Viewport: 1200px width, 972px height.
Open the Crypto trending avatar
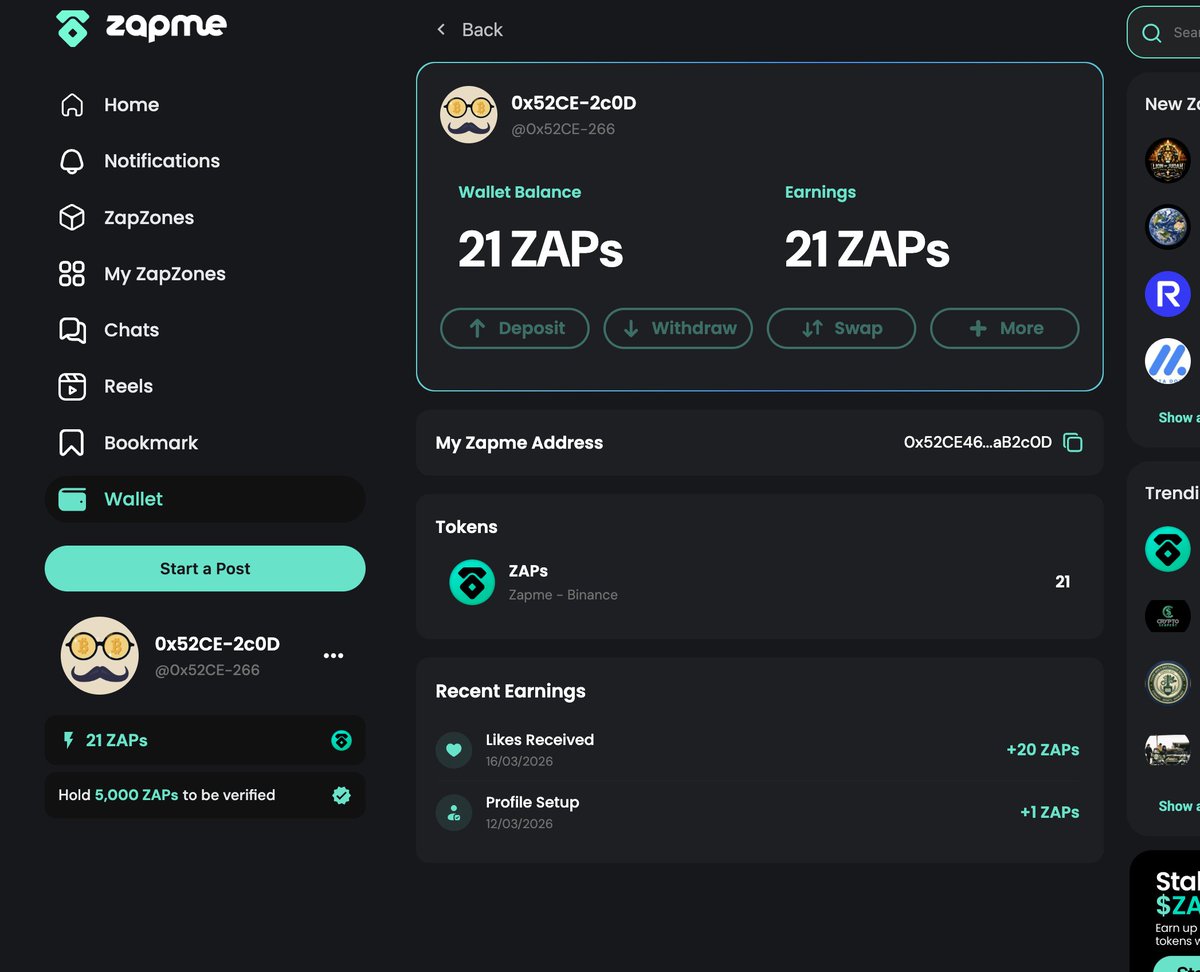click(1168, 616)
